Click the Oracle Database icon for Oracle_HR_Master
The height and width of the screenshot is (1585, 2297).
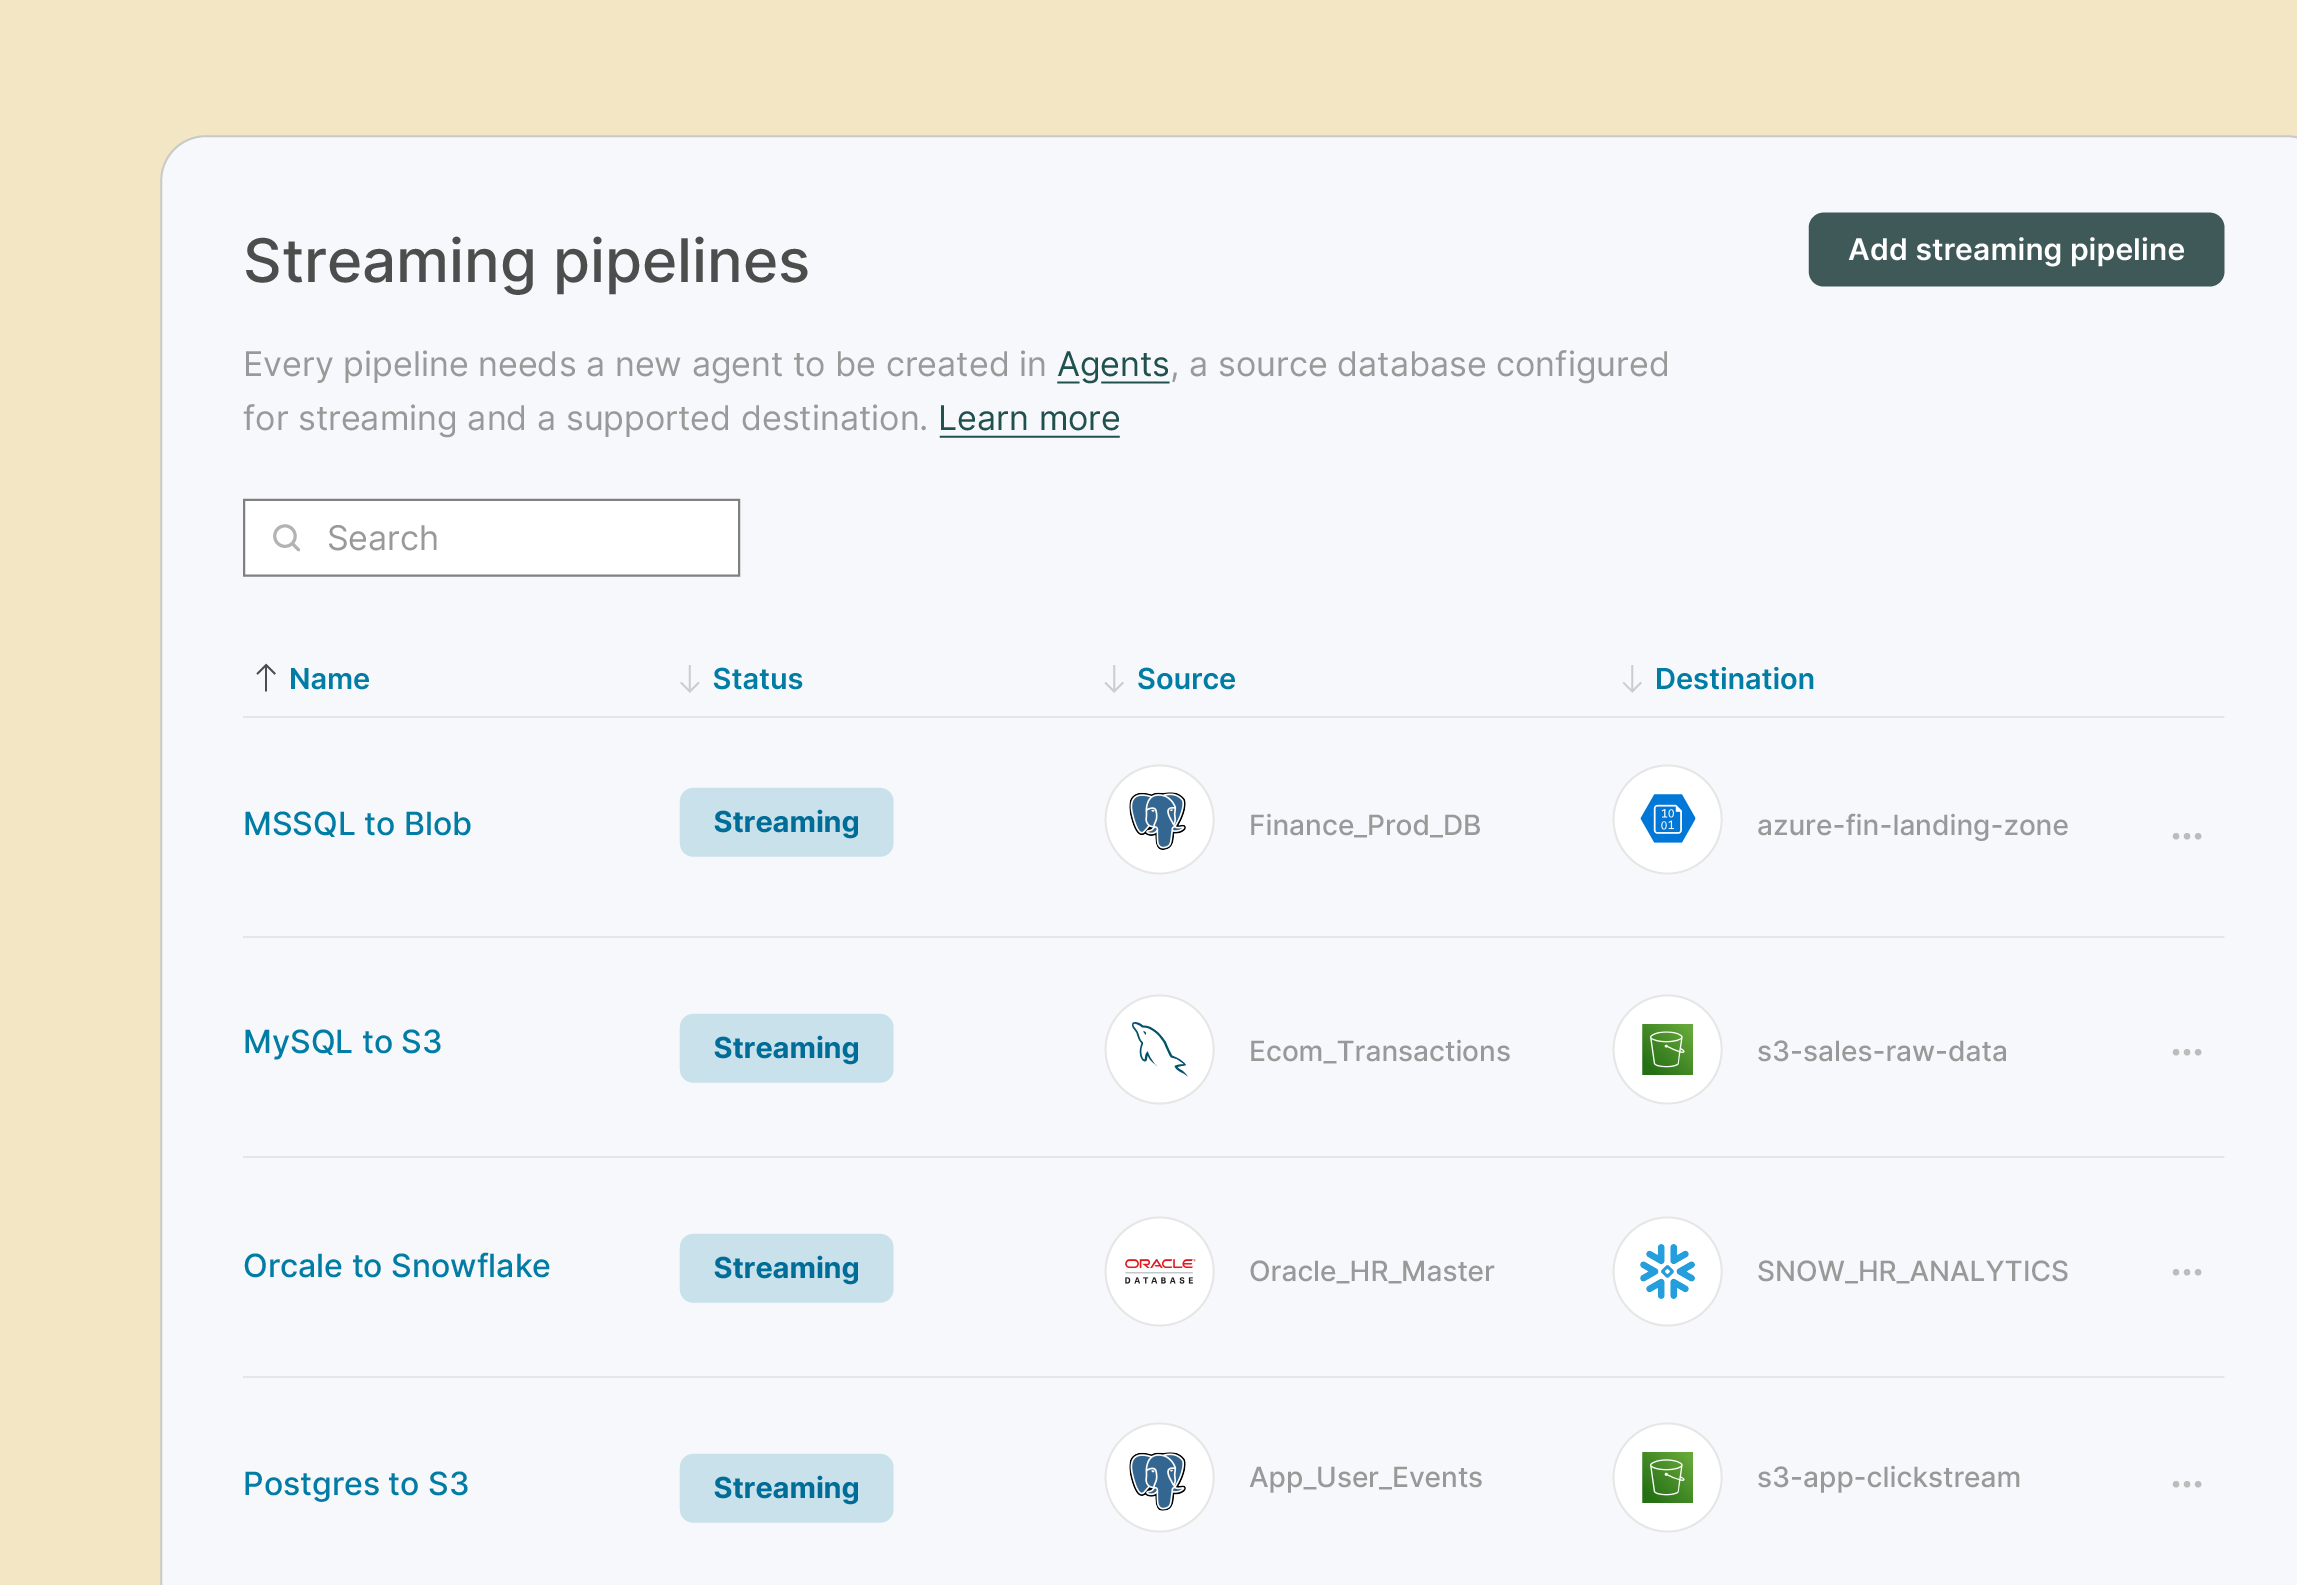click(x=1158, y=1270)
